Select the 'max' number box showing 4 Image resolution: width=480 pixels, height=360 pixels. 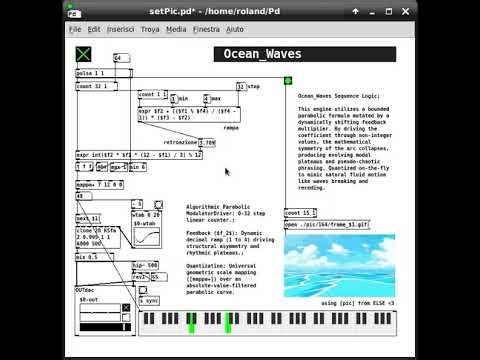click(x=206, y=99)
